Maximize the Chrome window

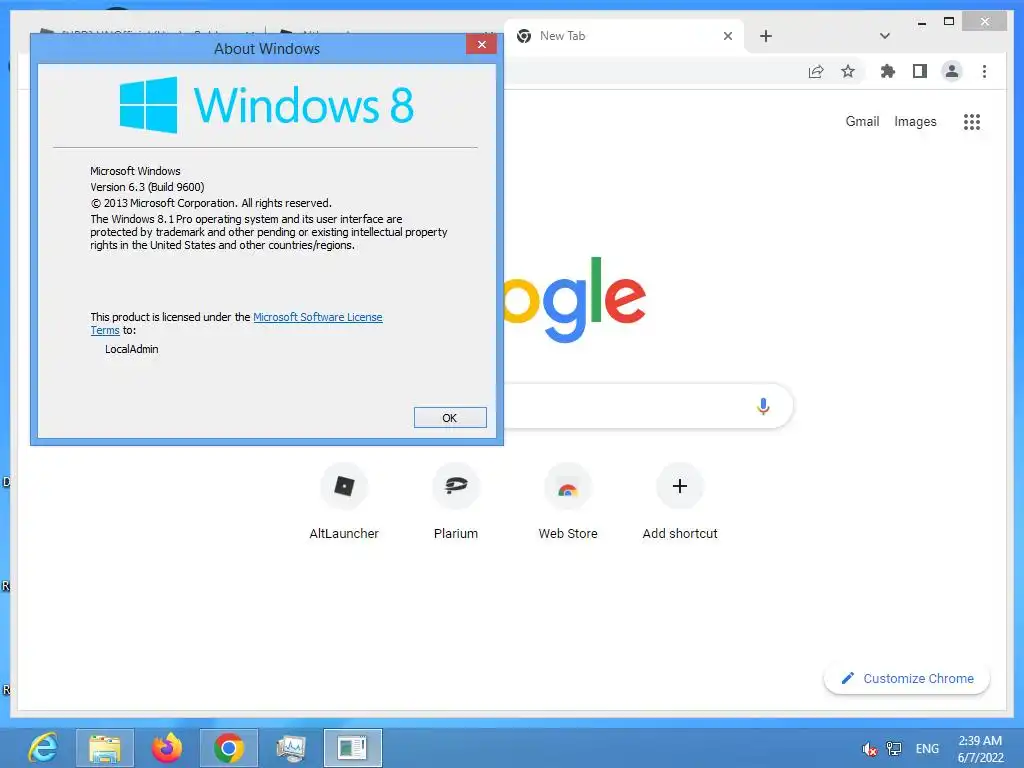tap(949, 22)
